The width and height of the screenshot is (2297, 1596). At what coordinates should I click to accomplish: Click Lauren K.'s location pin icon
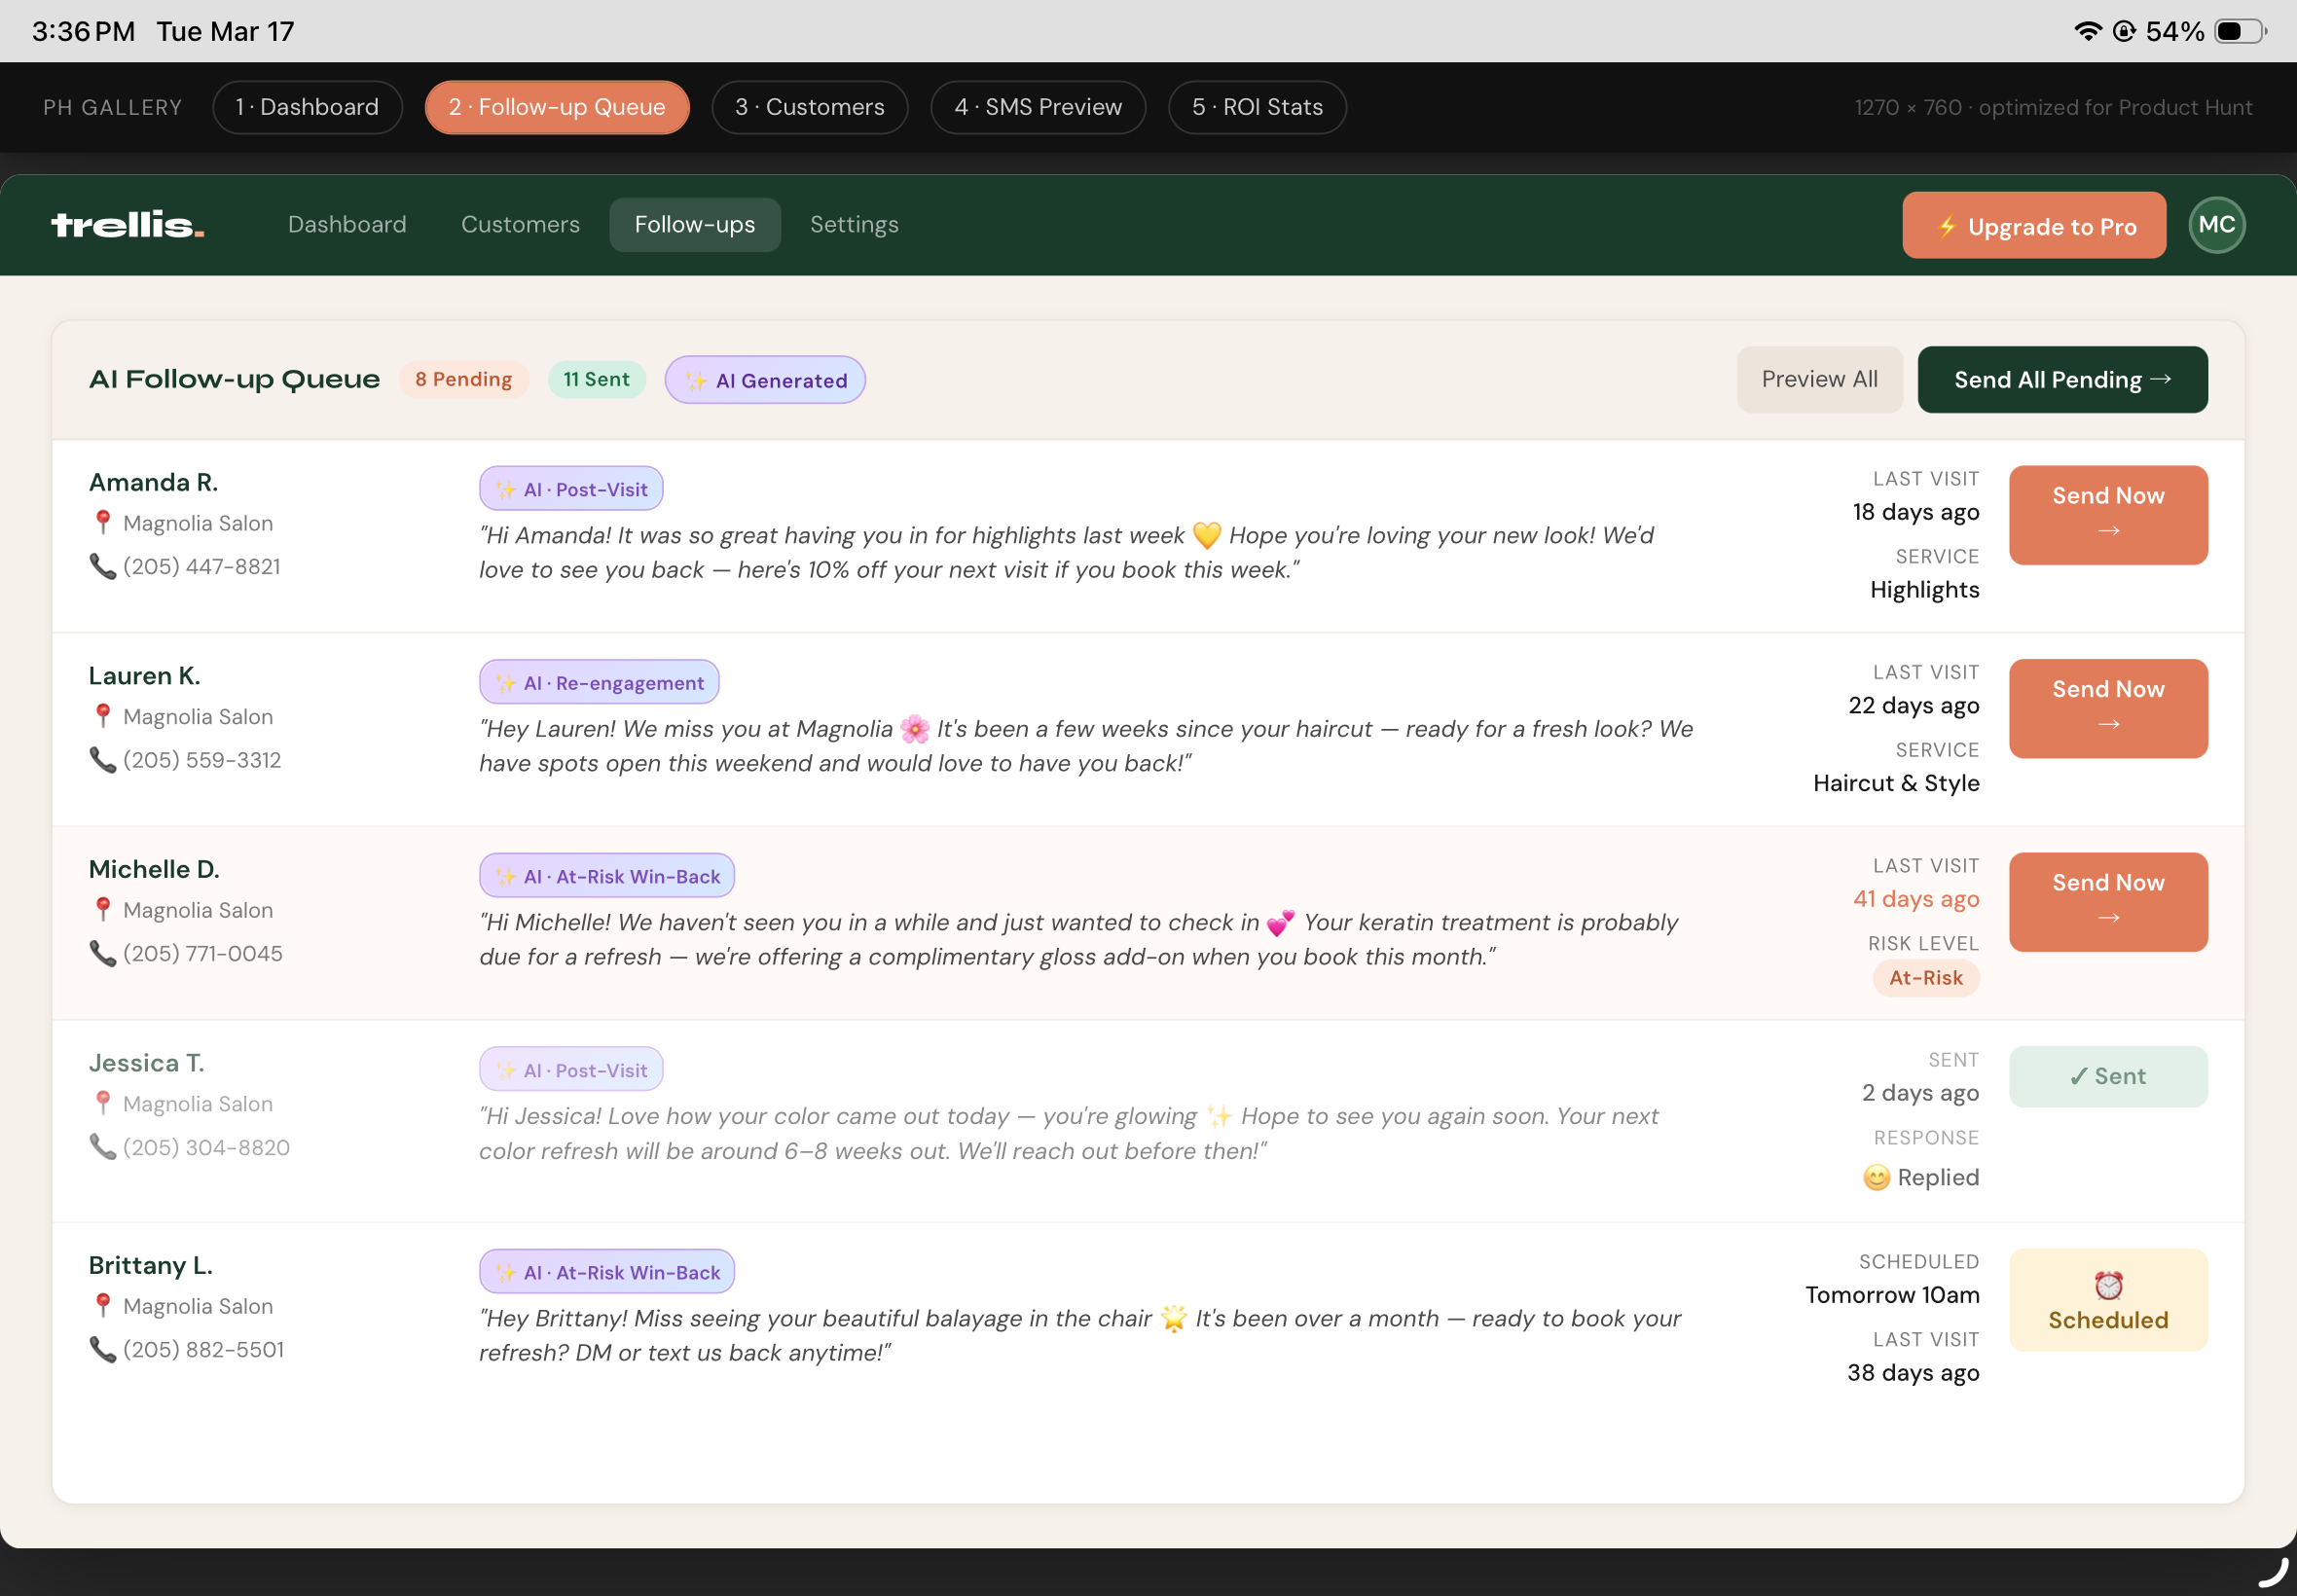(x=102, y=717)
